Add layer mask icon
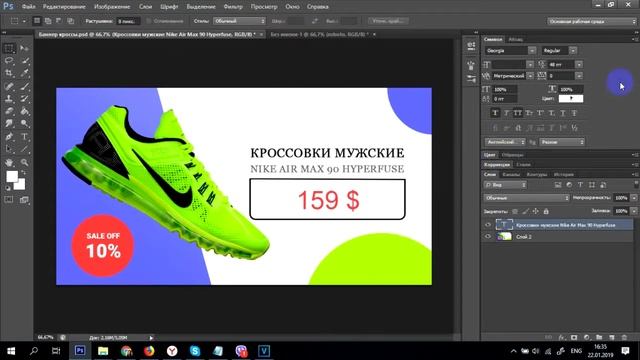Image resolution: width=640 pixels, height=360 pixels. (574, 338)
